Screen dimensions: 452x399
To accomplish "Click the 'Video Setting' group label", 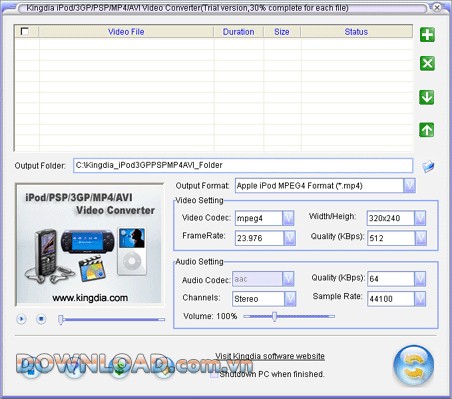I will tap(199, 200).
